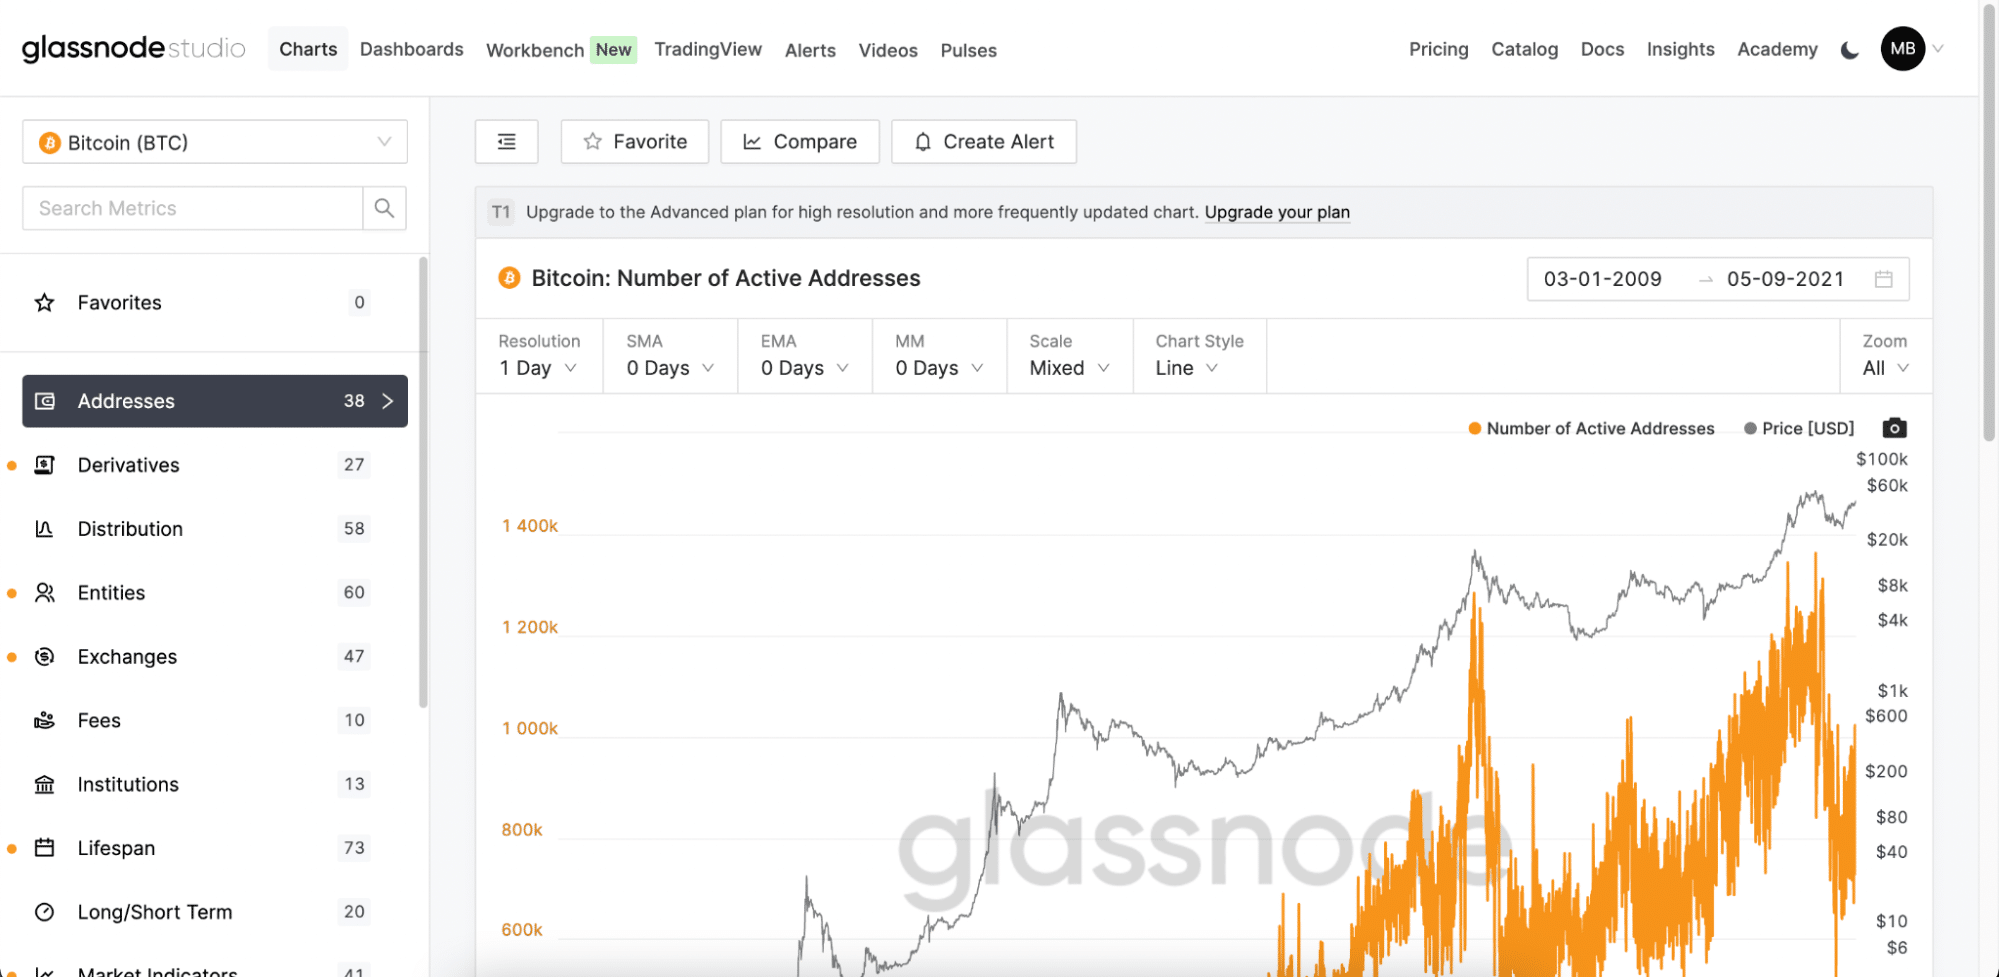Open the Alerts tab
Viewport: 1999px width, 978px height.
pos(810,50)
